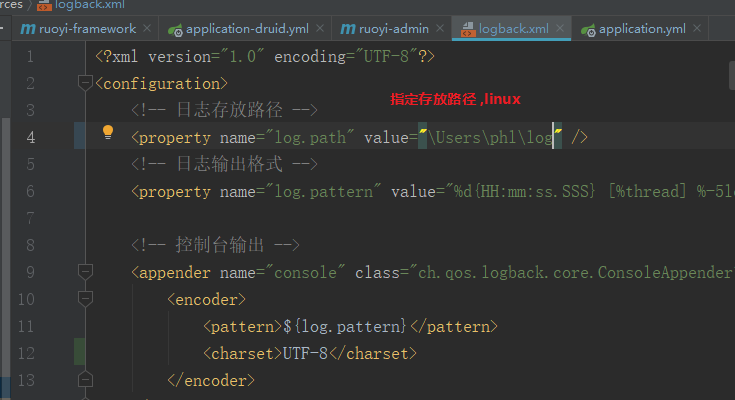Click the ConsoleAppender class value
Viewport: 735px width, 400px height.
[x=572, y=272]
